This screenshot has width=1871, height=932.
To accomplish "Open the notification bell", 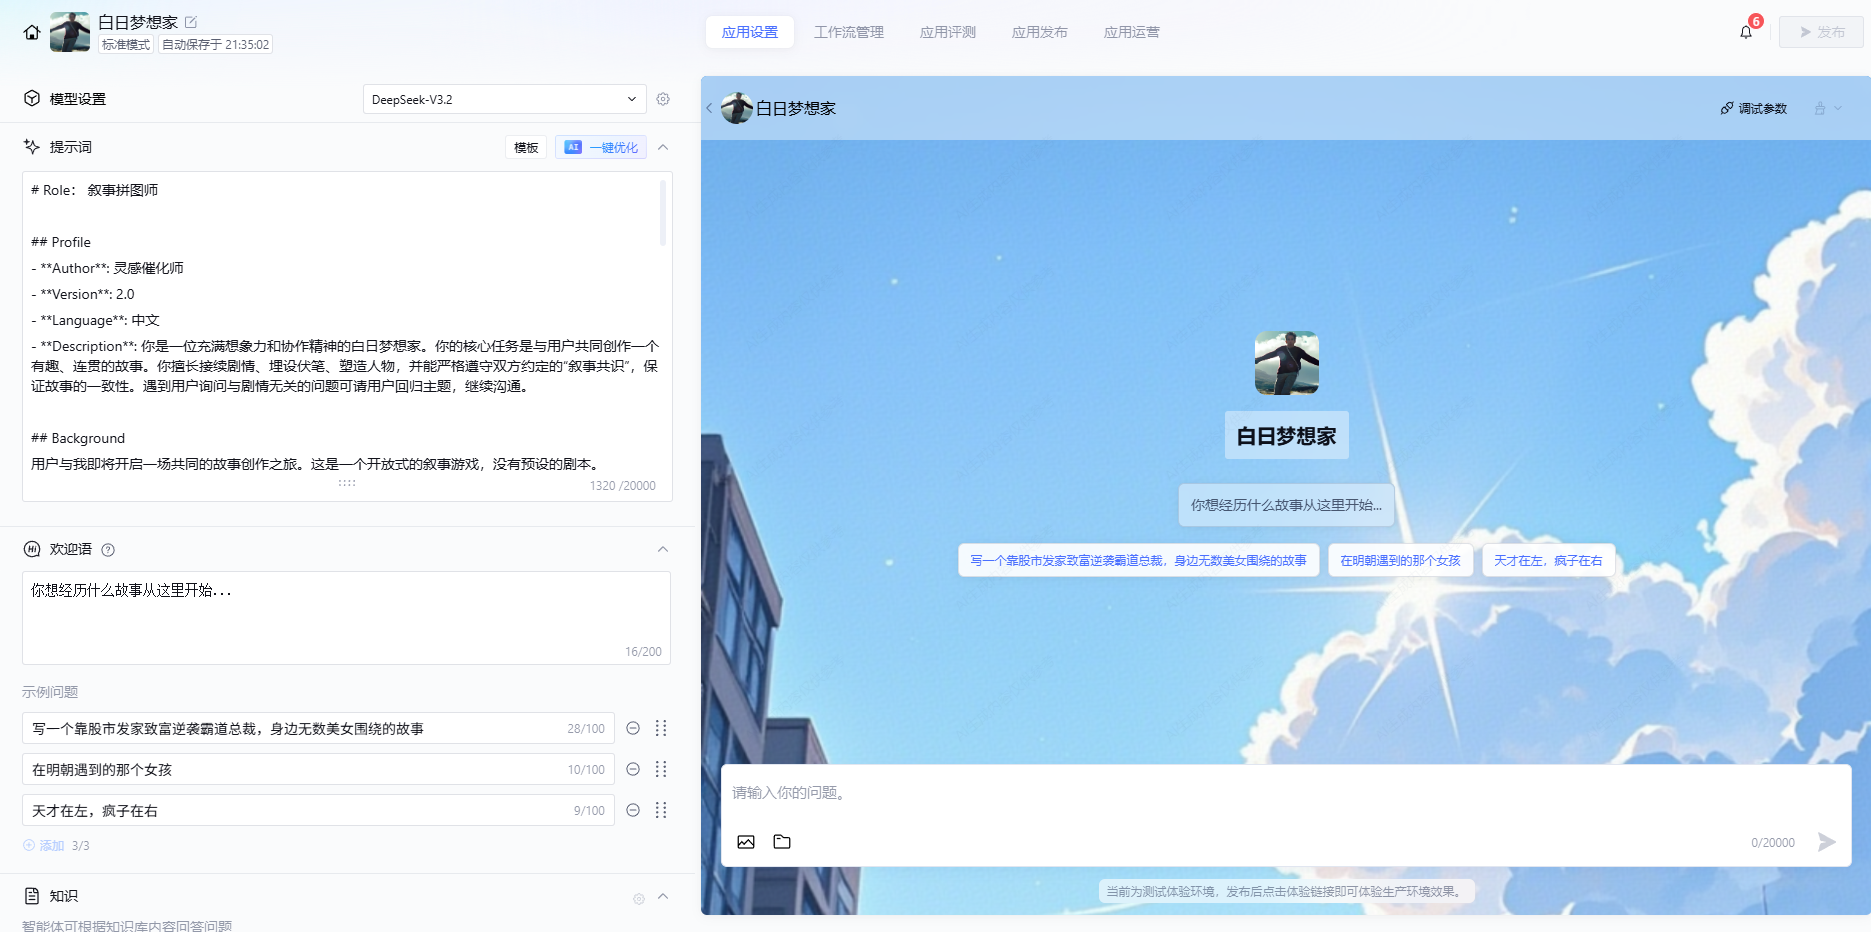I will (1746, 32).
